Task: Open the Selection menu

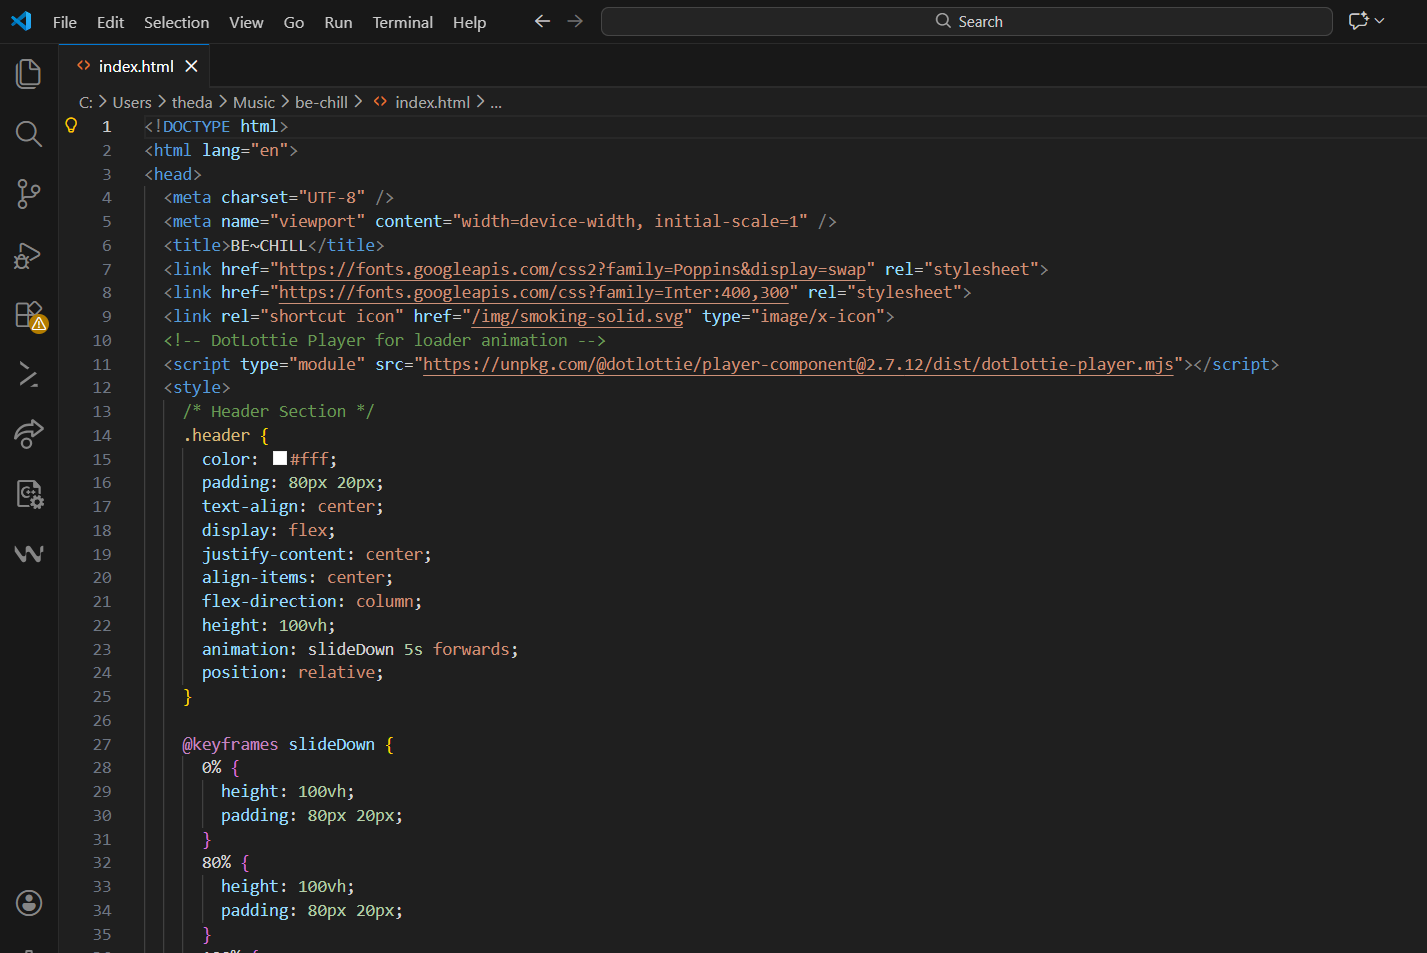Action: click(176, 22)
